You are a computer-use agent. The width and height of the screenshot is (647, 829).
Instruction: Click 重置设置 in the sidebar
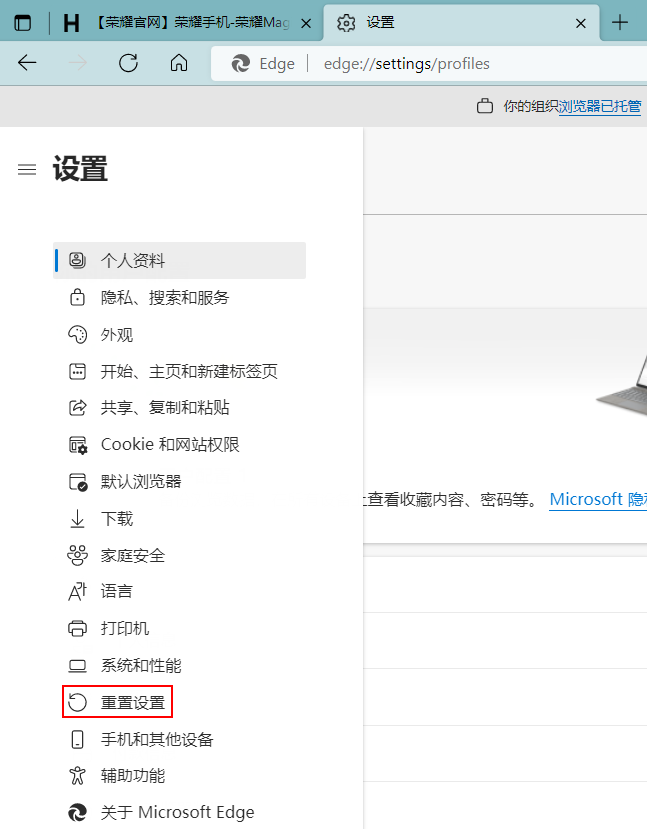point(132,703)
